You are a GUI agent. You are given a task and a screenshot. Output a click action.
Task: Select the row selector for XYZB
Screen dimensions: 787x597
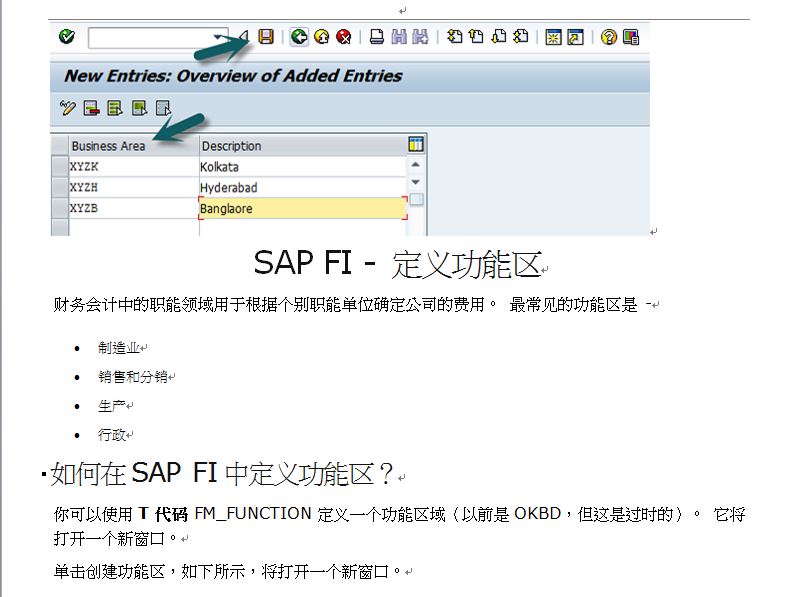coord(60,208)
